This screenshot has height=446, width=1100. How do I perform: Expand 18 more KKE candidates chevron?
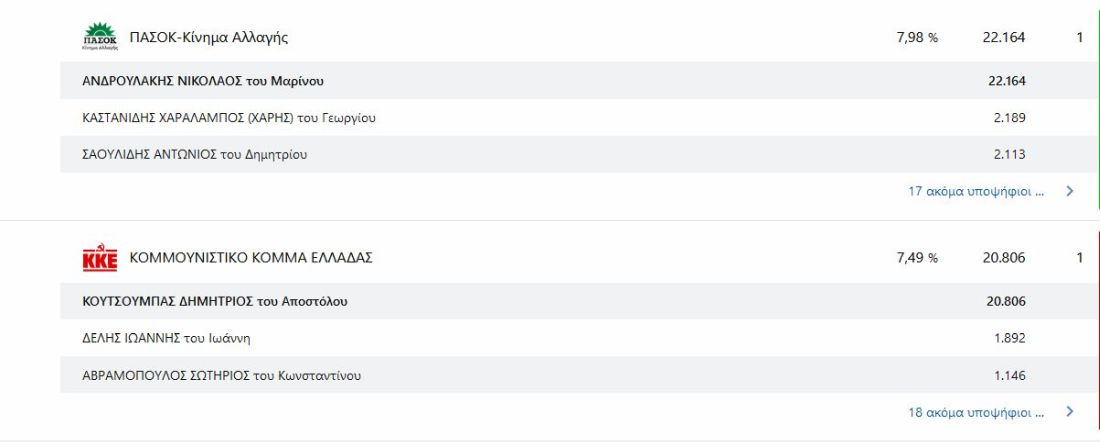[x=1069, y=412]
